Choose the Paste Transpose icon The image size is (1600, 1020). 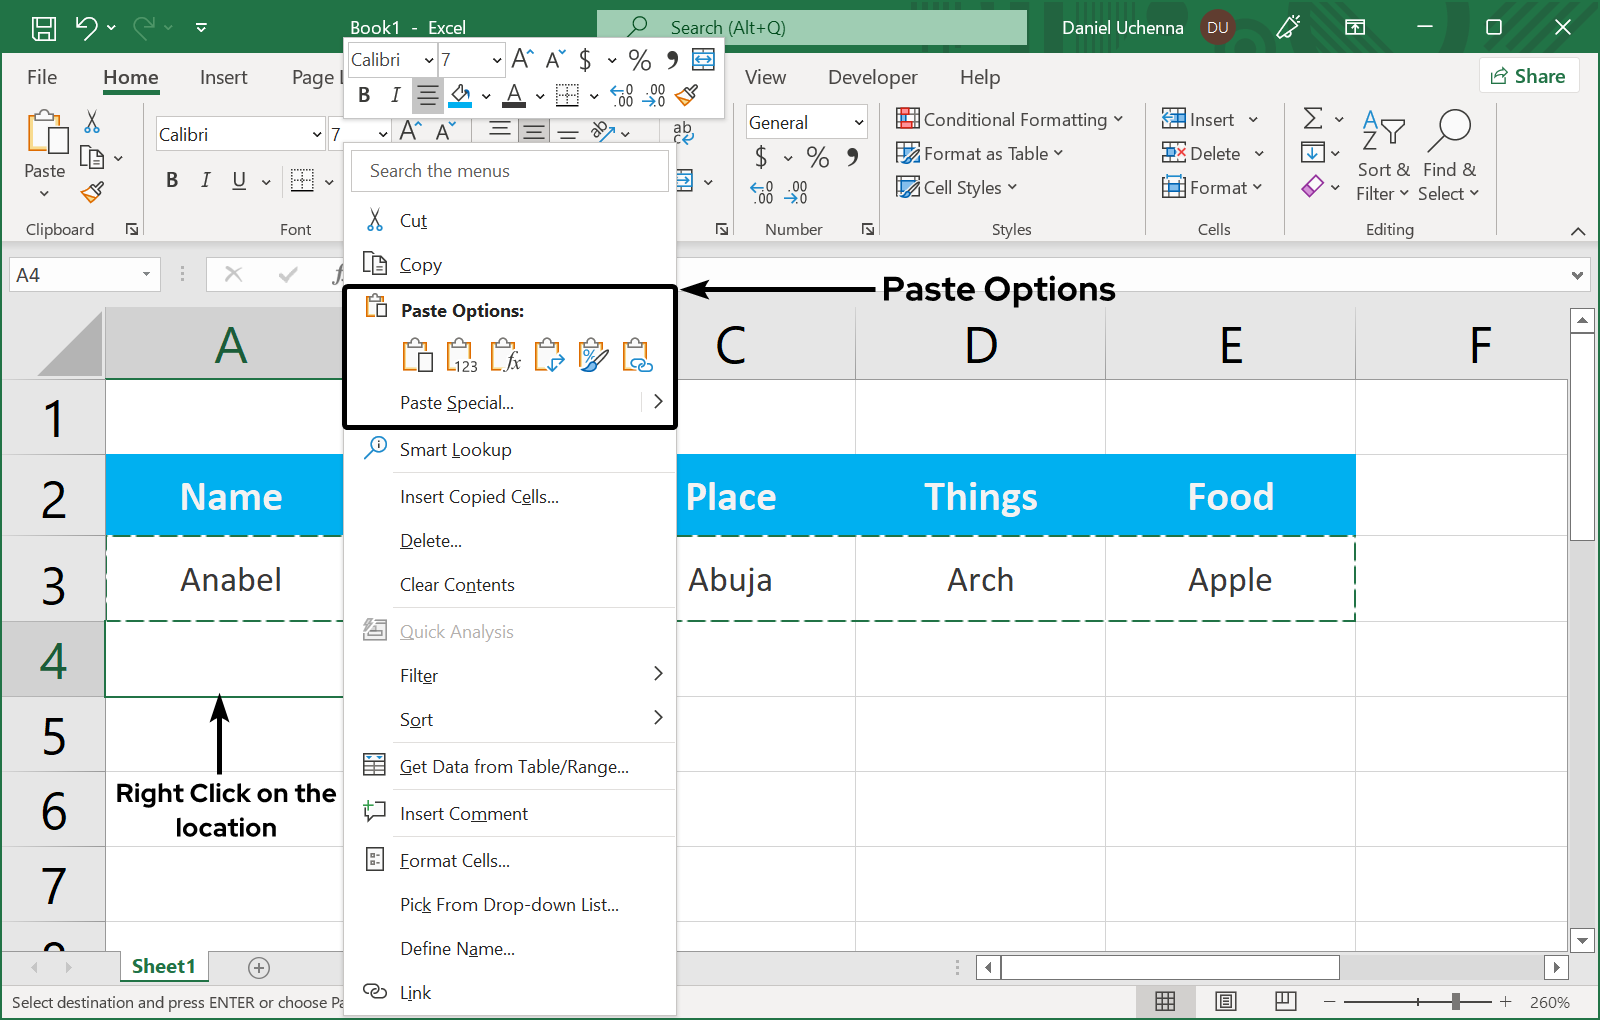coord(549,356)
